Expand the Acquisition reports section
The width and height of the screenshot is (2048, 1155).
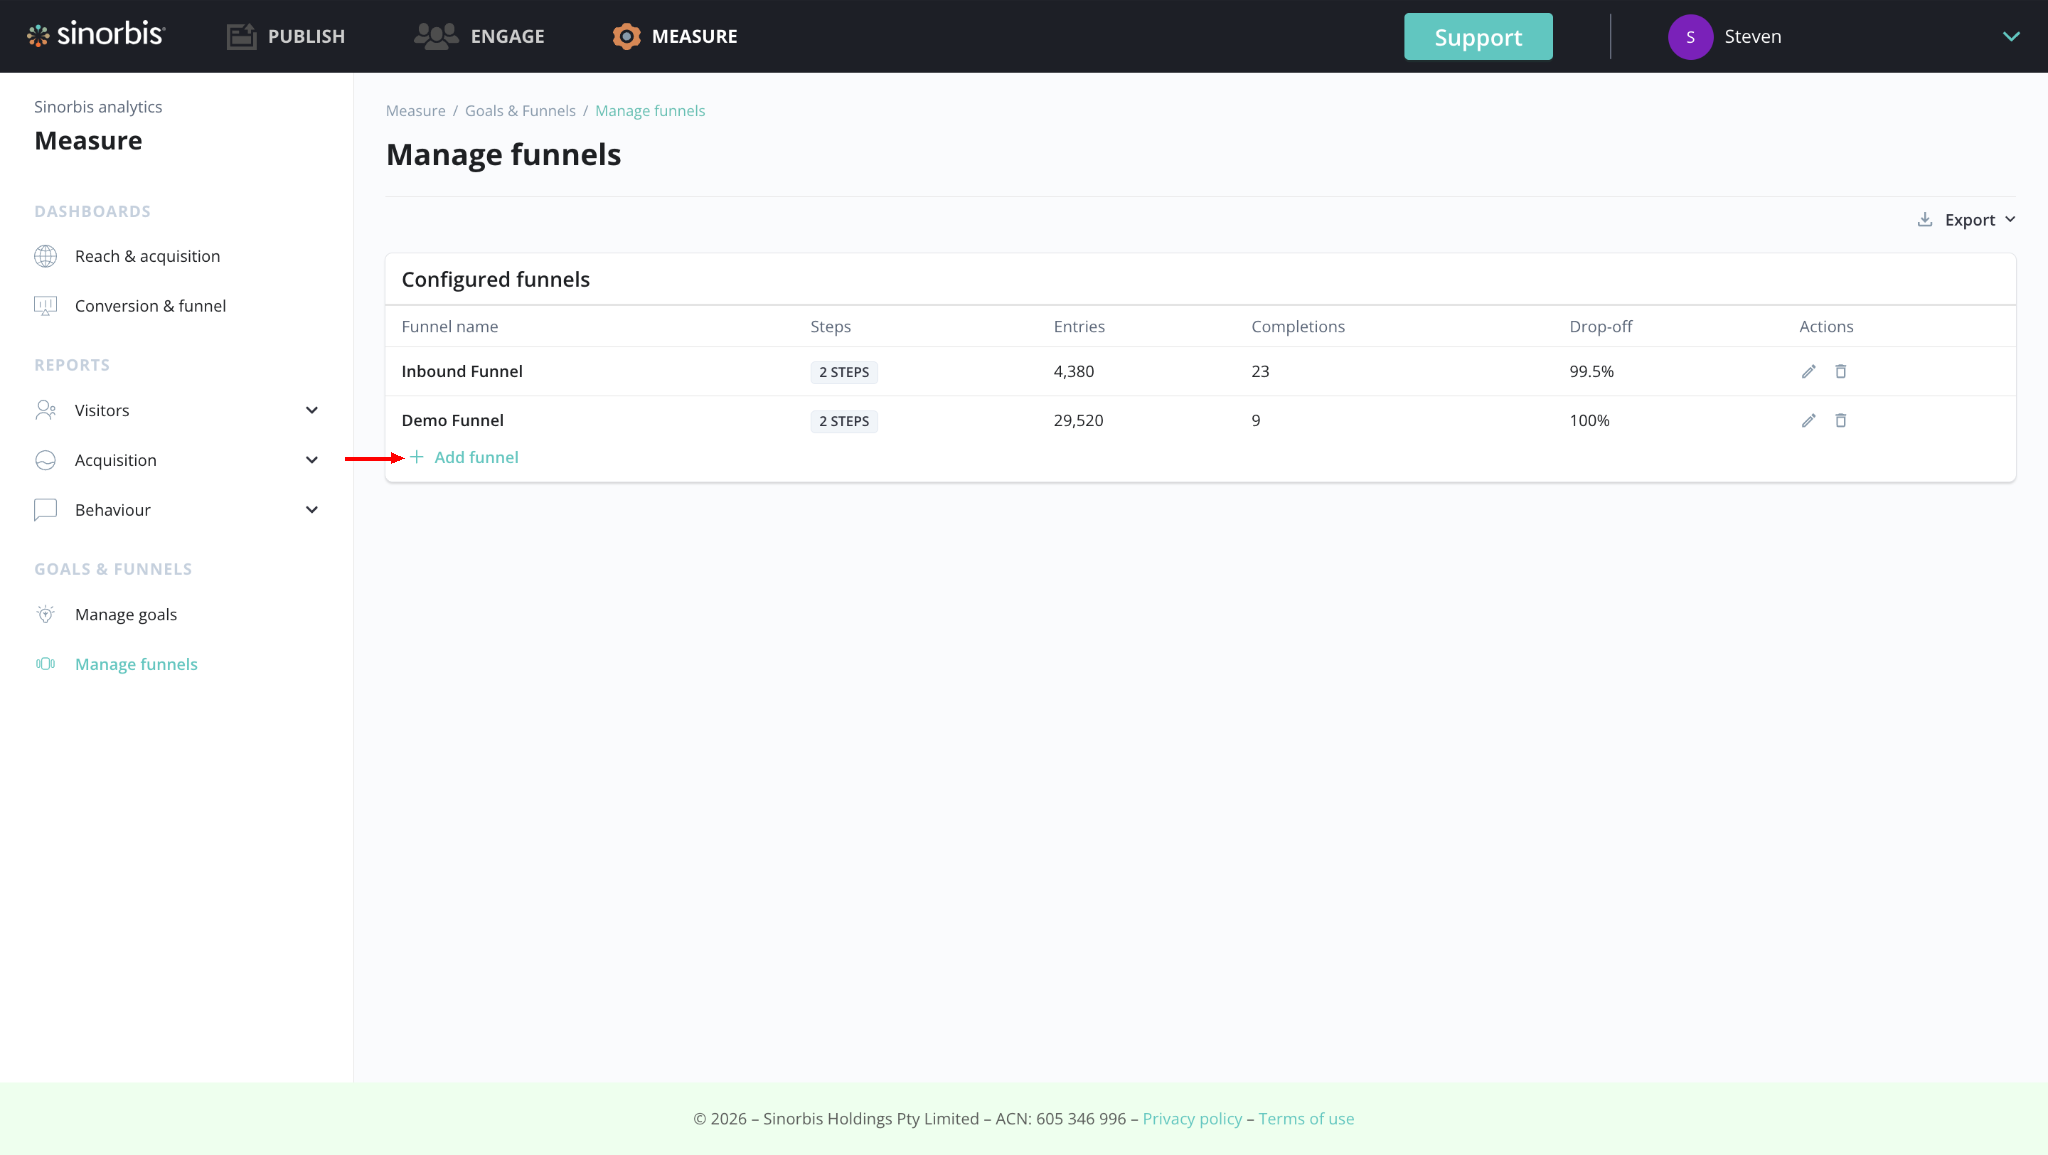[312, 460]
